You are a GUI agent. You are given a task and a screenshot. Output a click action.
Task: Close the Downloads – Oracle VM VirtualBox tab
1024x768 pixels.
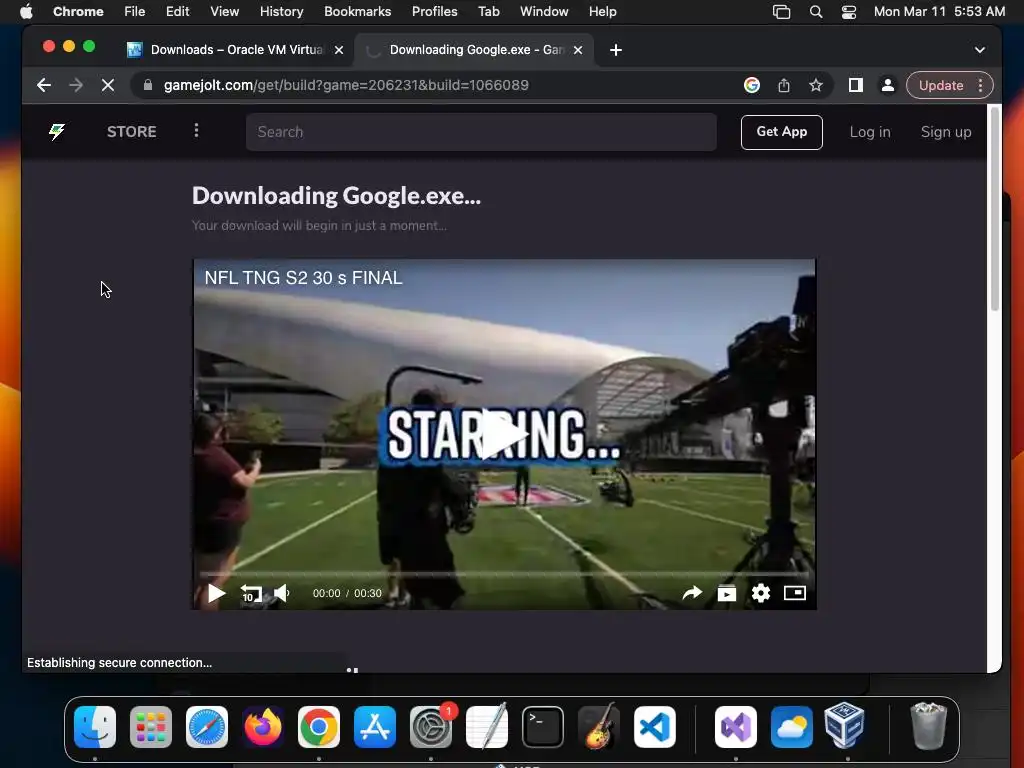[338, 50]
